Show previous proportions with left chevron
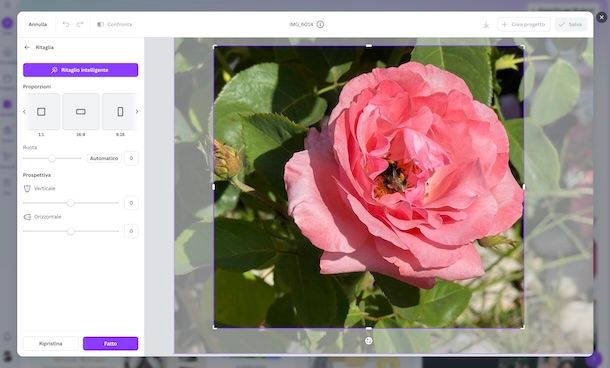Screen dimensions: 610x368 pyautogui.click(x=24, y=112)
